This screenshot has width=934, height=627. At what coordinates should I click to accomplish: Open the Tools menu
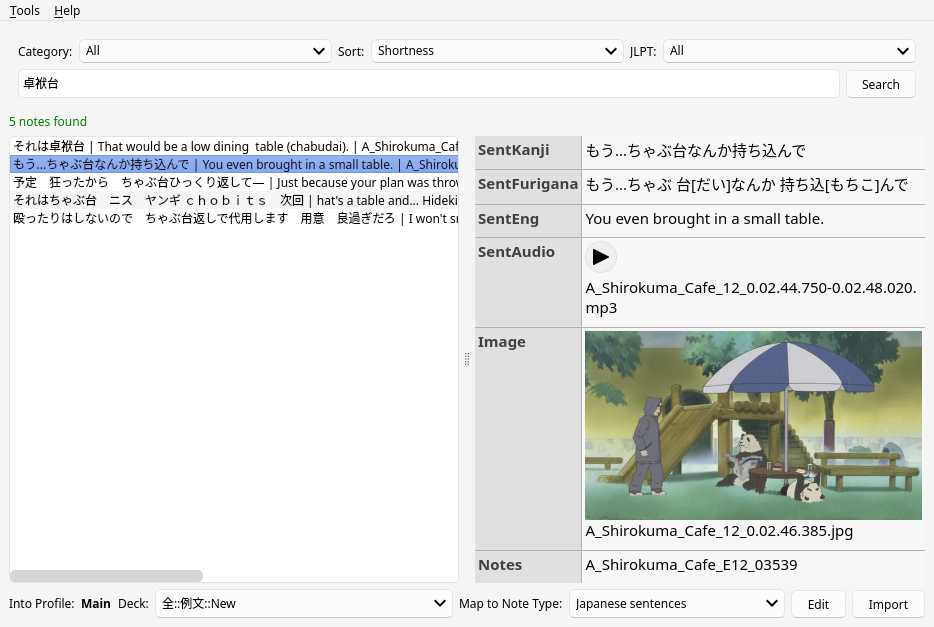[x=24, y=11]
